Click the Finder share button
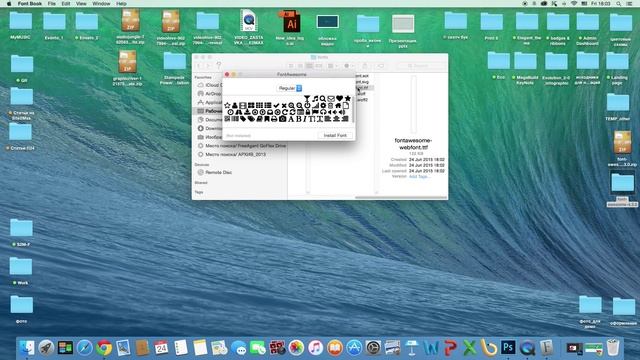Viewport: 640px width, 360px height. [365, 66]
